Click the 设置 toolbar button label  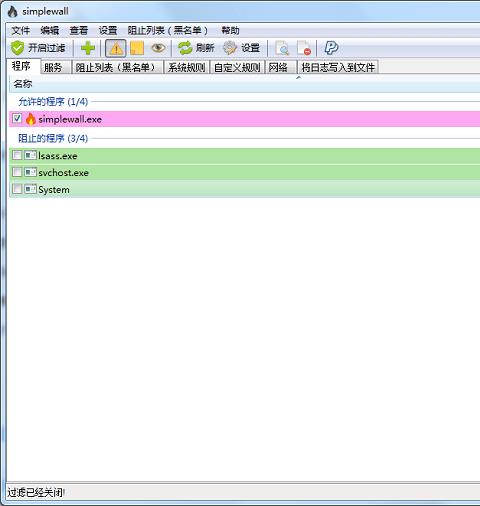pos(250,48)
